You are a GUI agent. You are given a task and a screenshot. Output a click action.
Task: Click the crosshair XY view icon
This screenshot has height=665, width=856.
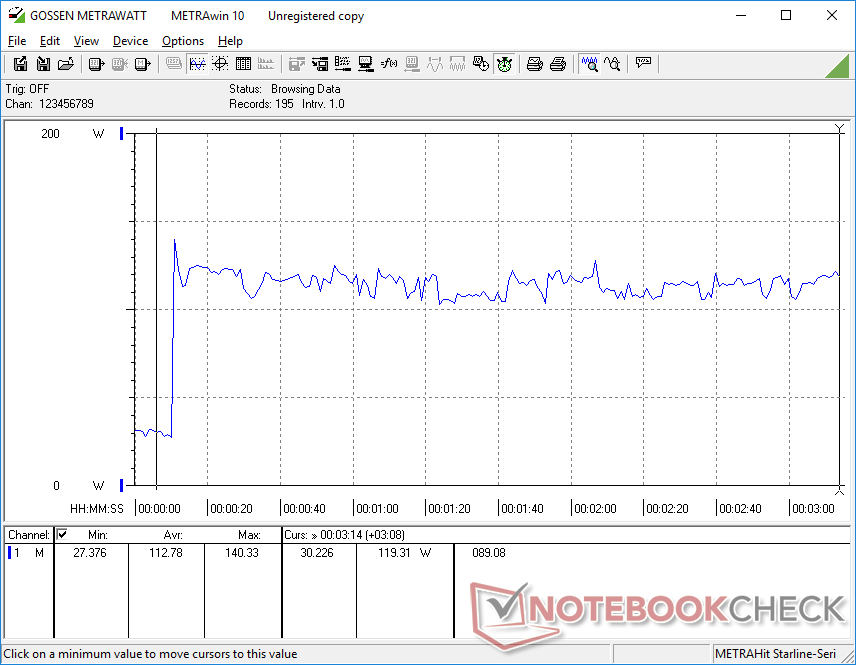tap(220, 64)
